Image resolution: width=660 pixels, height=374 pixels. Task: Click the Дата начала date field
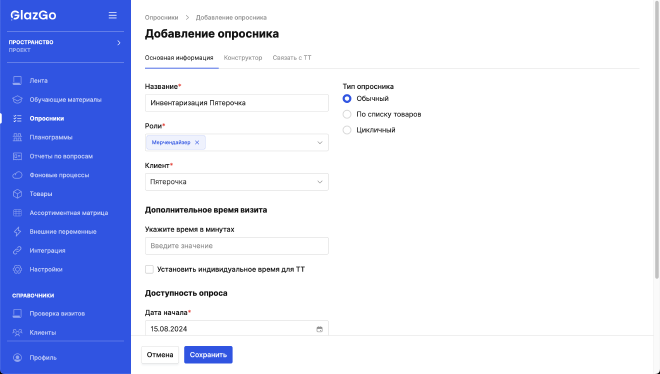pyautogui.click(x=237, y=329)
